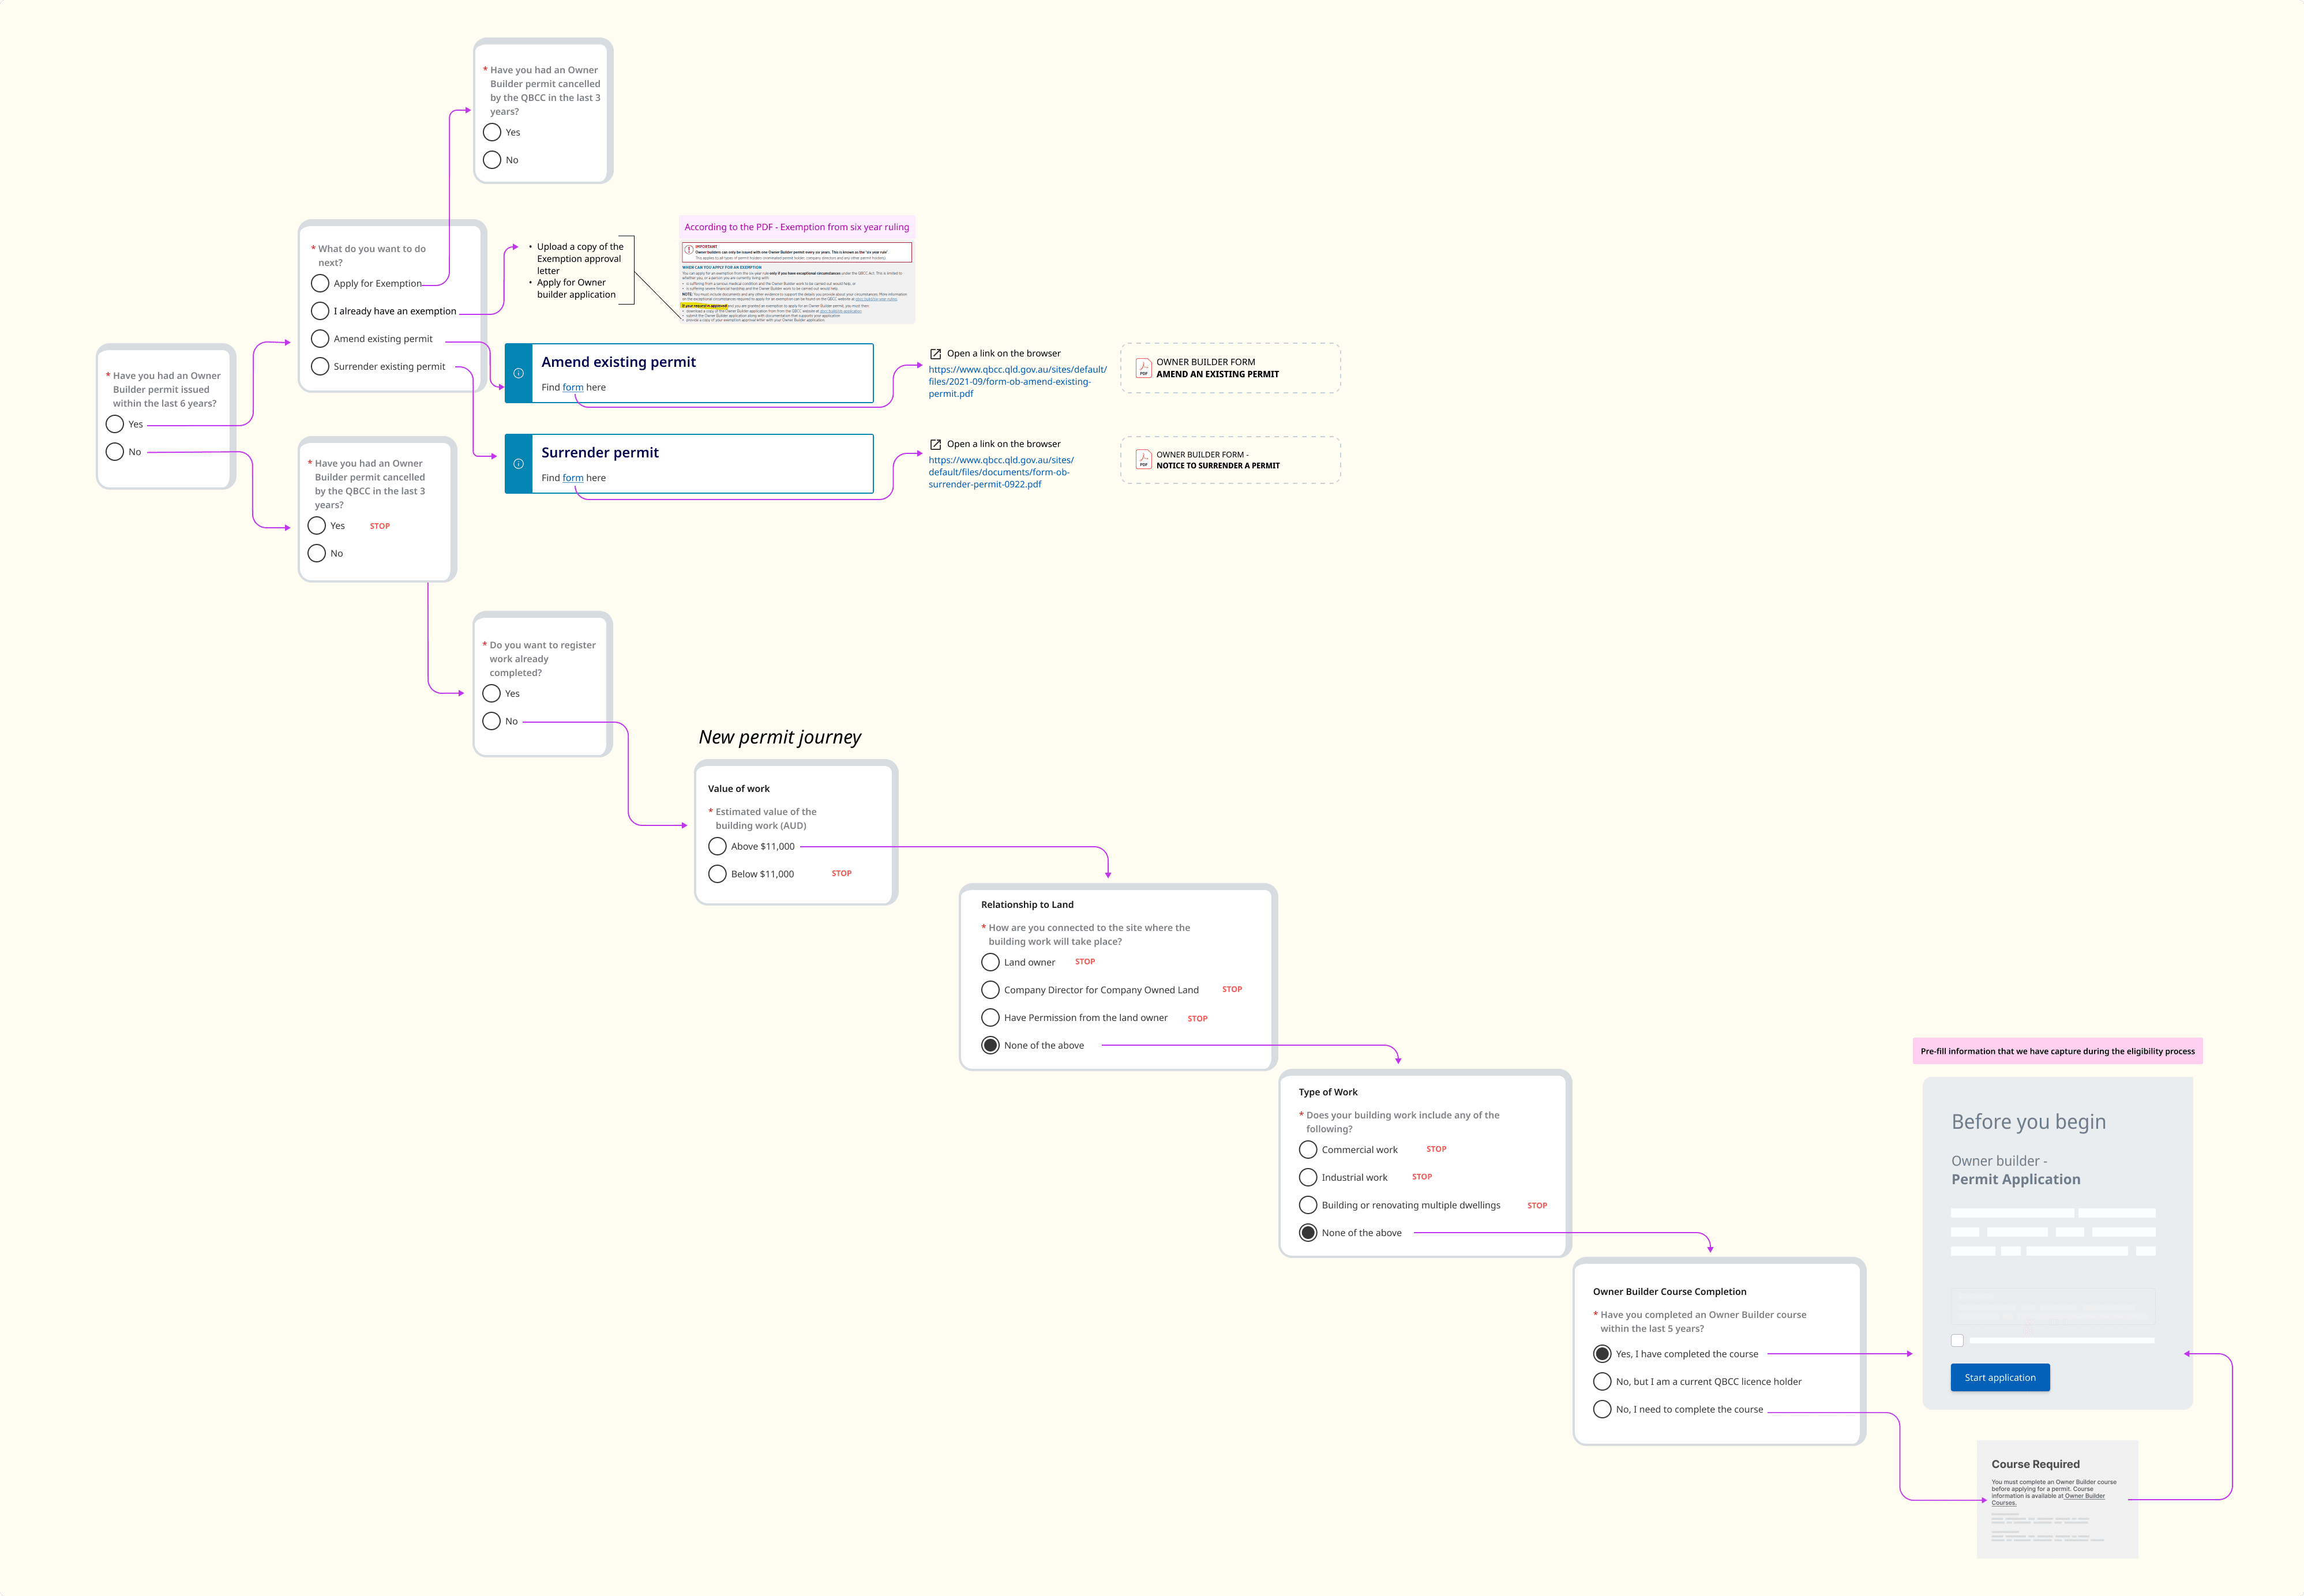
Task: Click the pink 'Pre-fill information' sticky note
Action: pos(2057,1051)
